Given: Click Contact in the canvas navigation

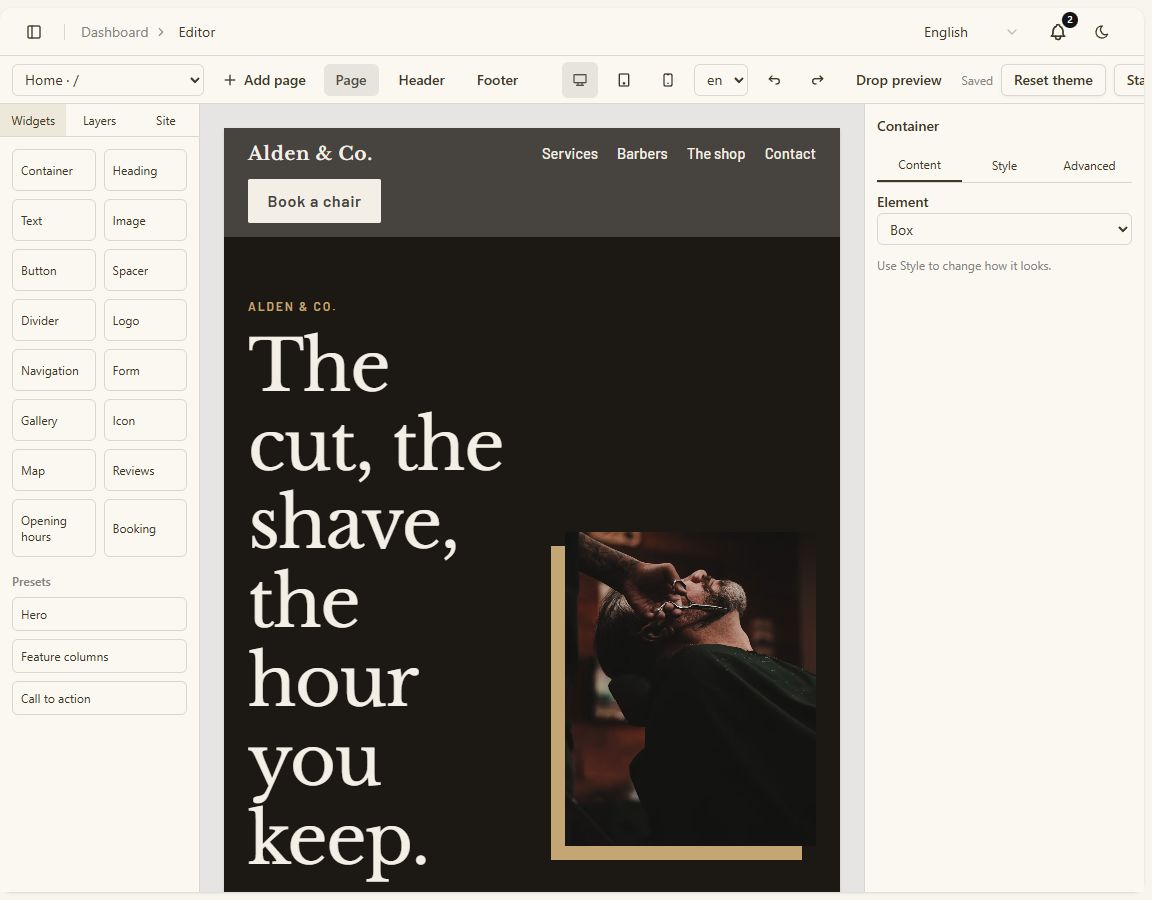Looking at the screenshot, I should tap(790, 154).
